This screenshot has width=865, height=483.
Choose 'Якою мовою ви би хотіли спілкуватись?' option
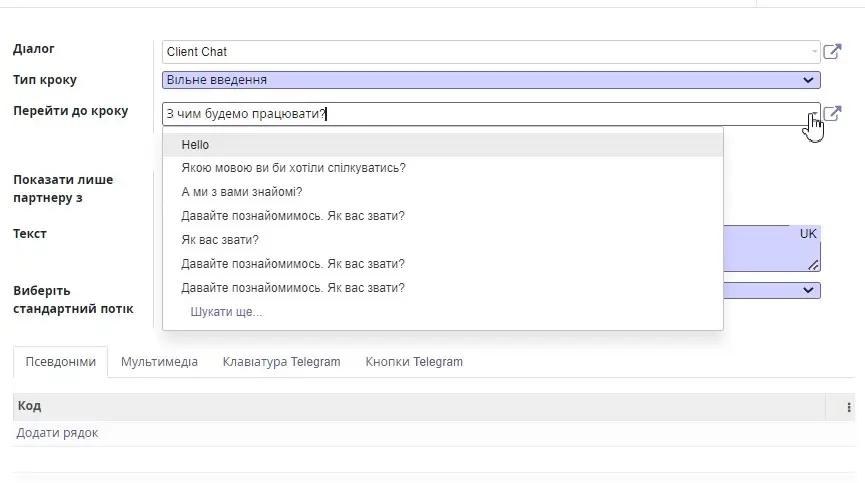293,168
